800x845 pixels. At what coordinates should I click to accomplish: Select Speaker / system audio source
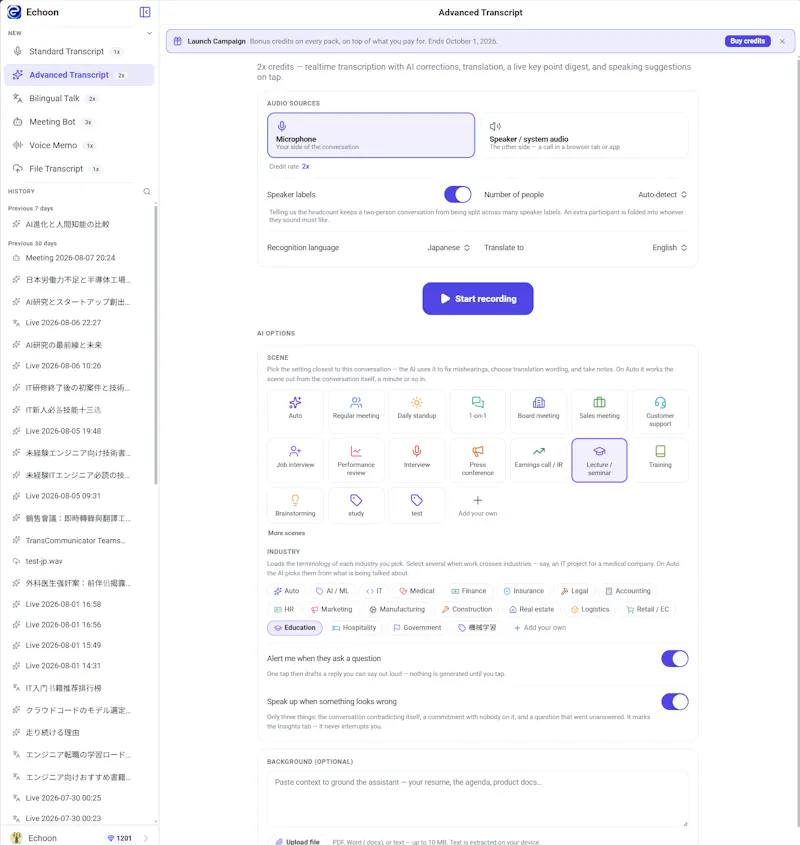click(584, 135)
